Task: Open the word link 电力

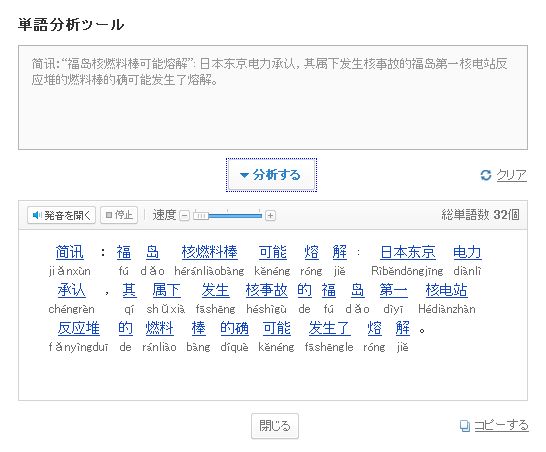Action: [467, 252]
